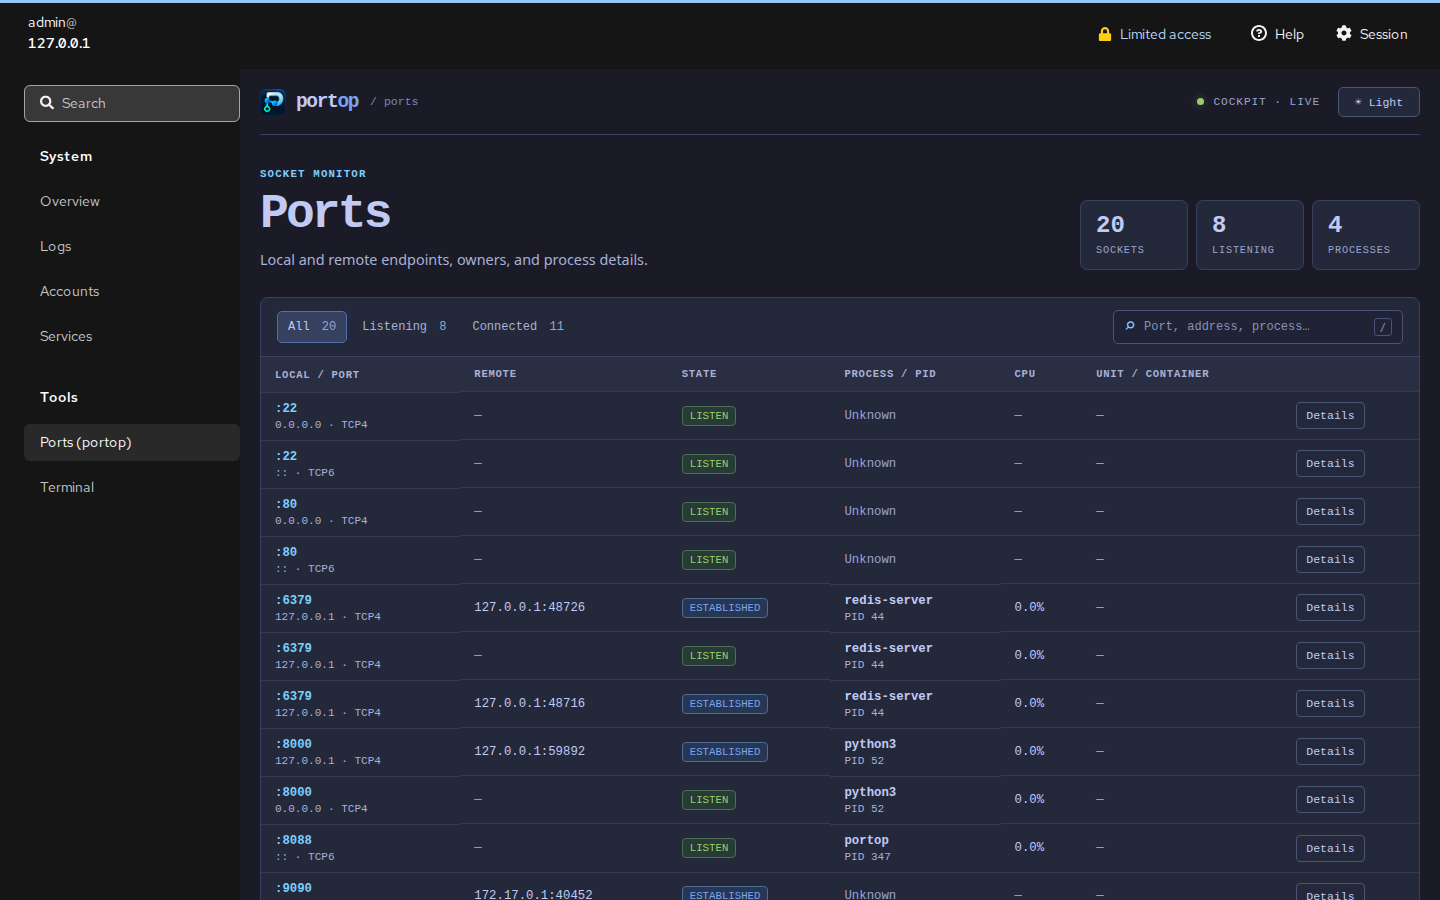Screen dimensions: 1440x900
Task: Click the Process / PID column header
Action: point(890,374)
